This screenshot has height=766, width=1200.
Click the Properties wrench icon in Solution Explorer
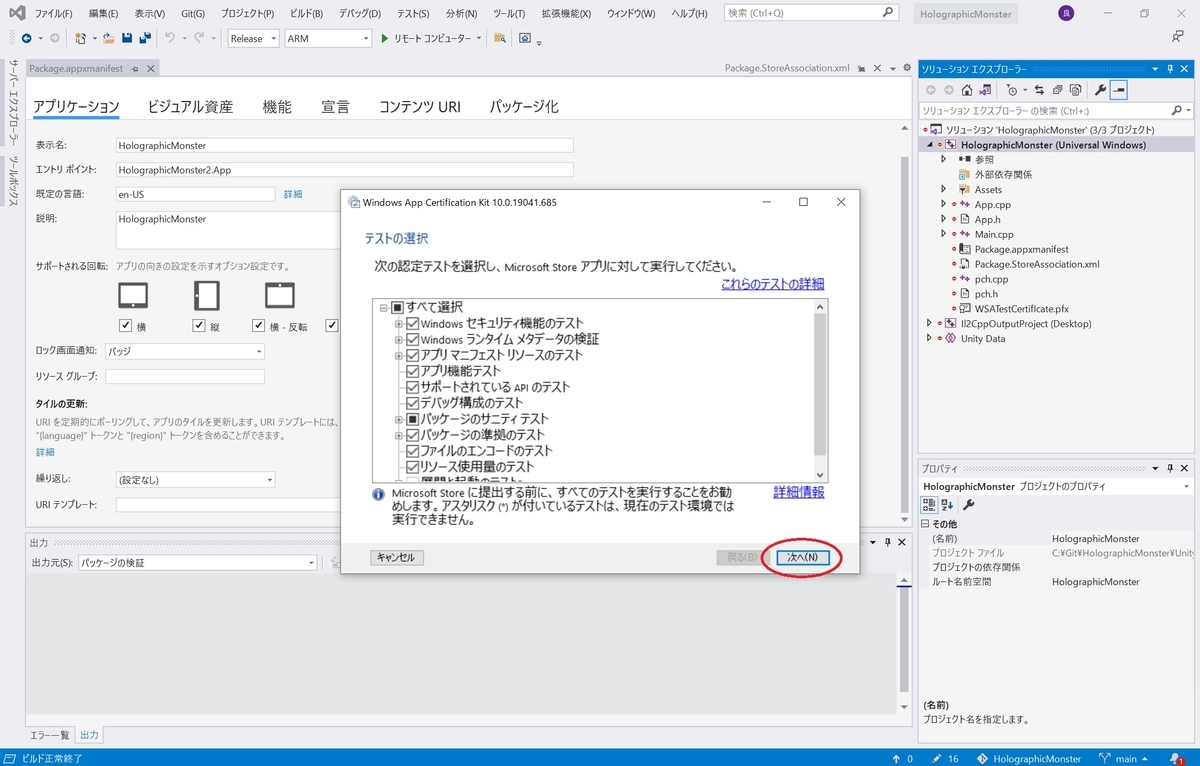click(x=1101, y=90)
